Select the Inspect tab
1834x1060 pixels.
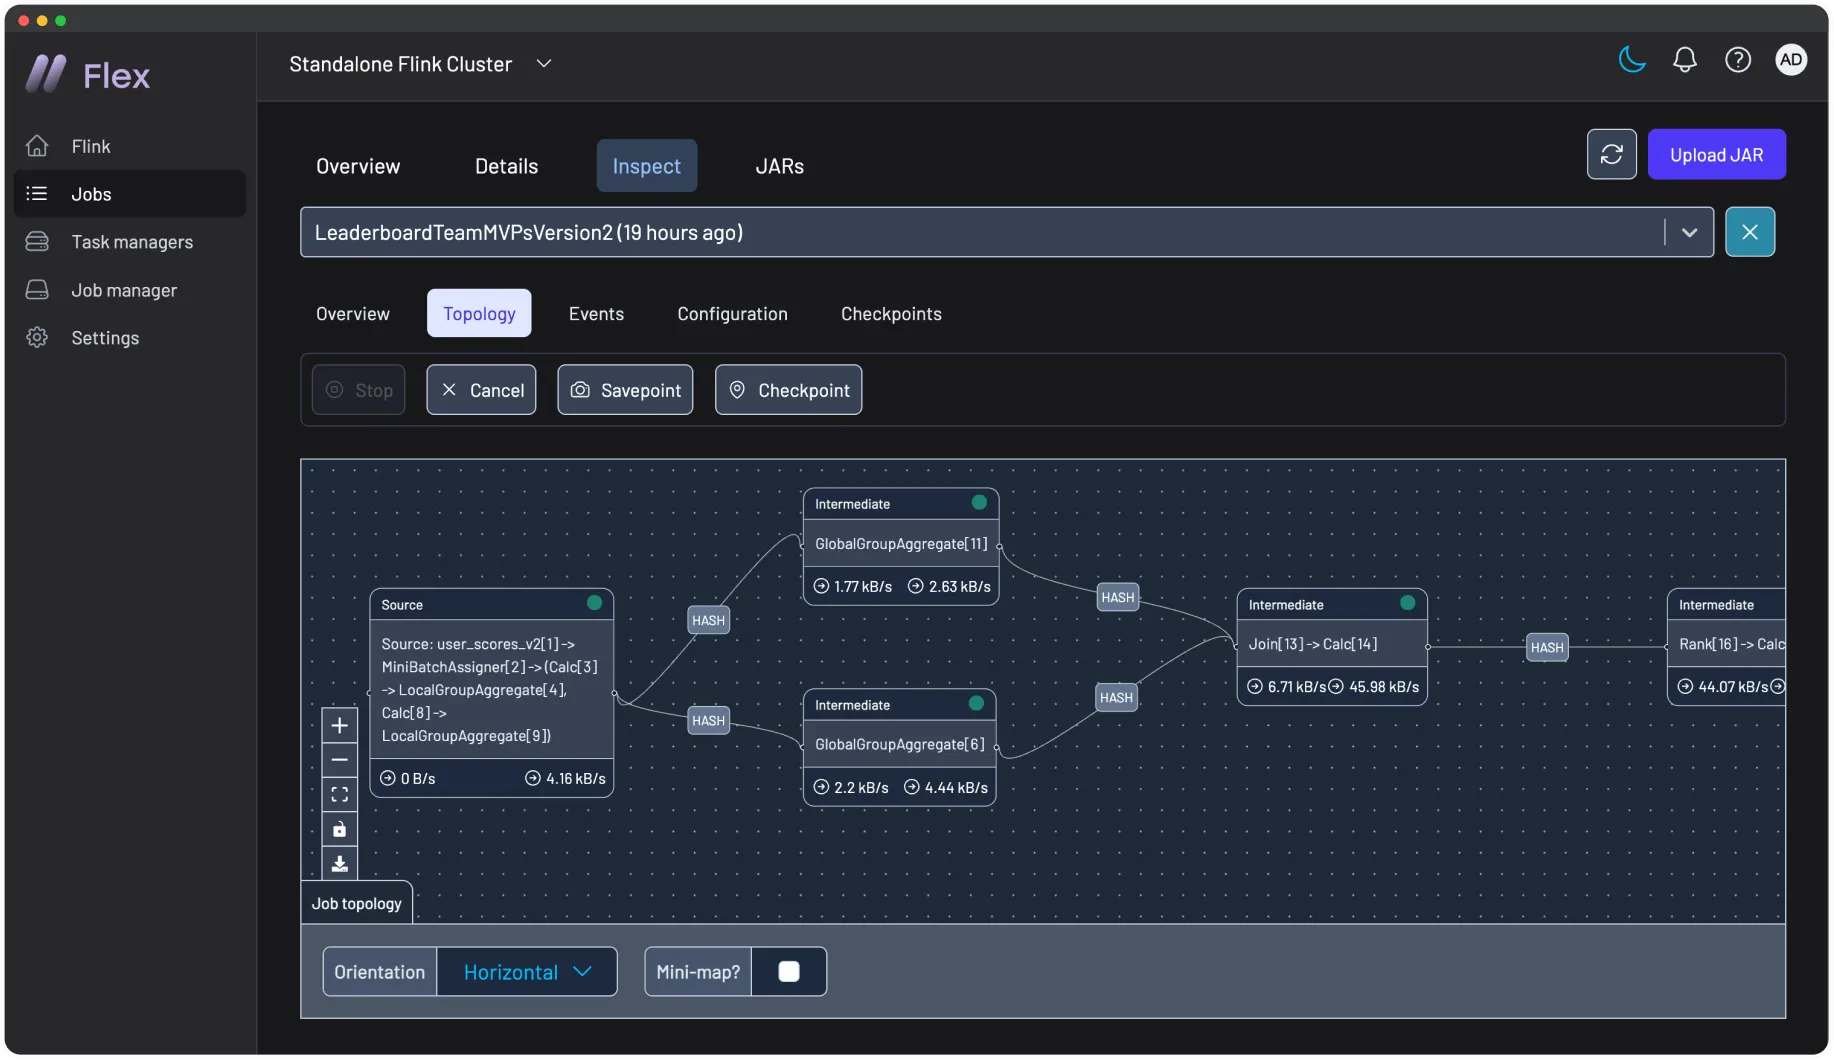pos(646,166)
